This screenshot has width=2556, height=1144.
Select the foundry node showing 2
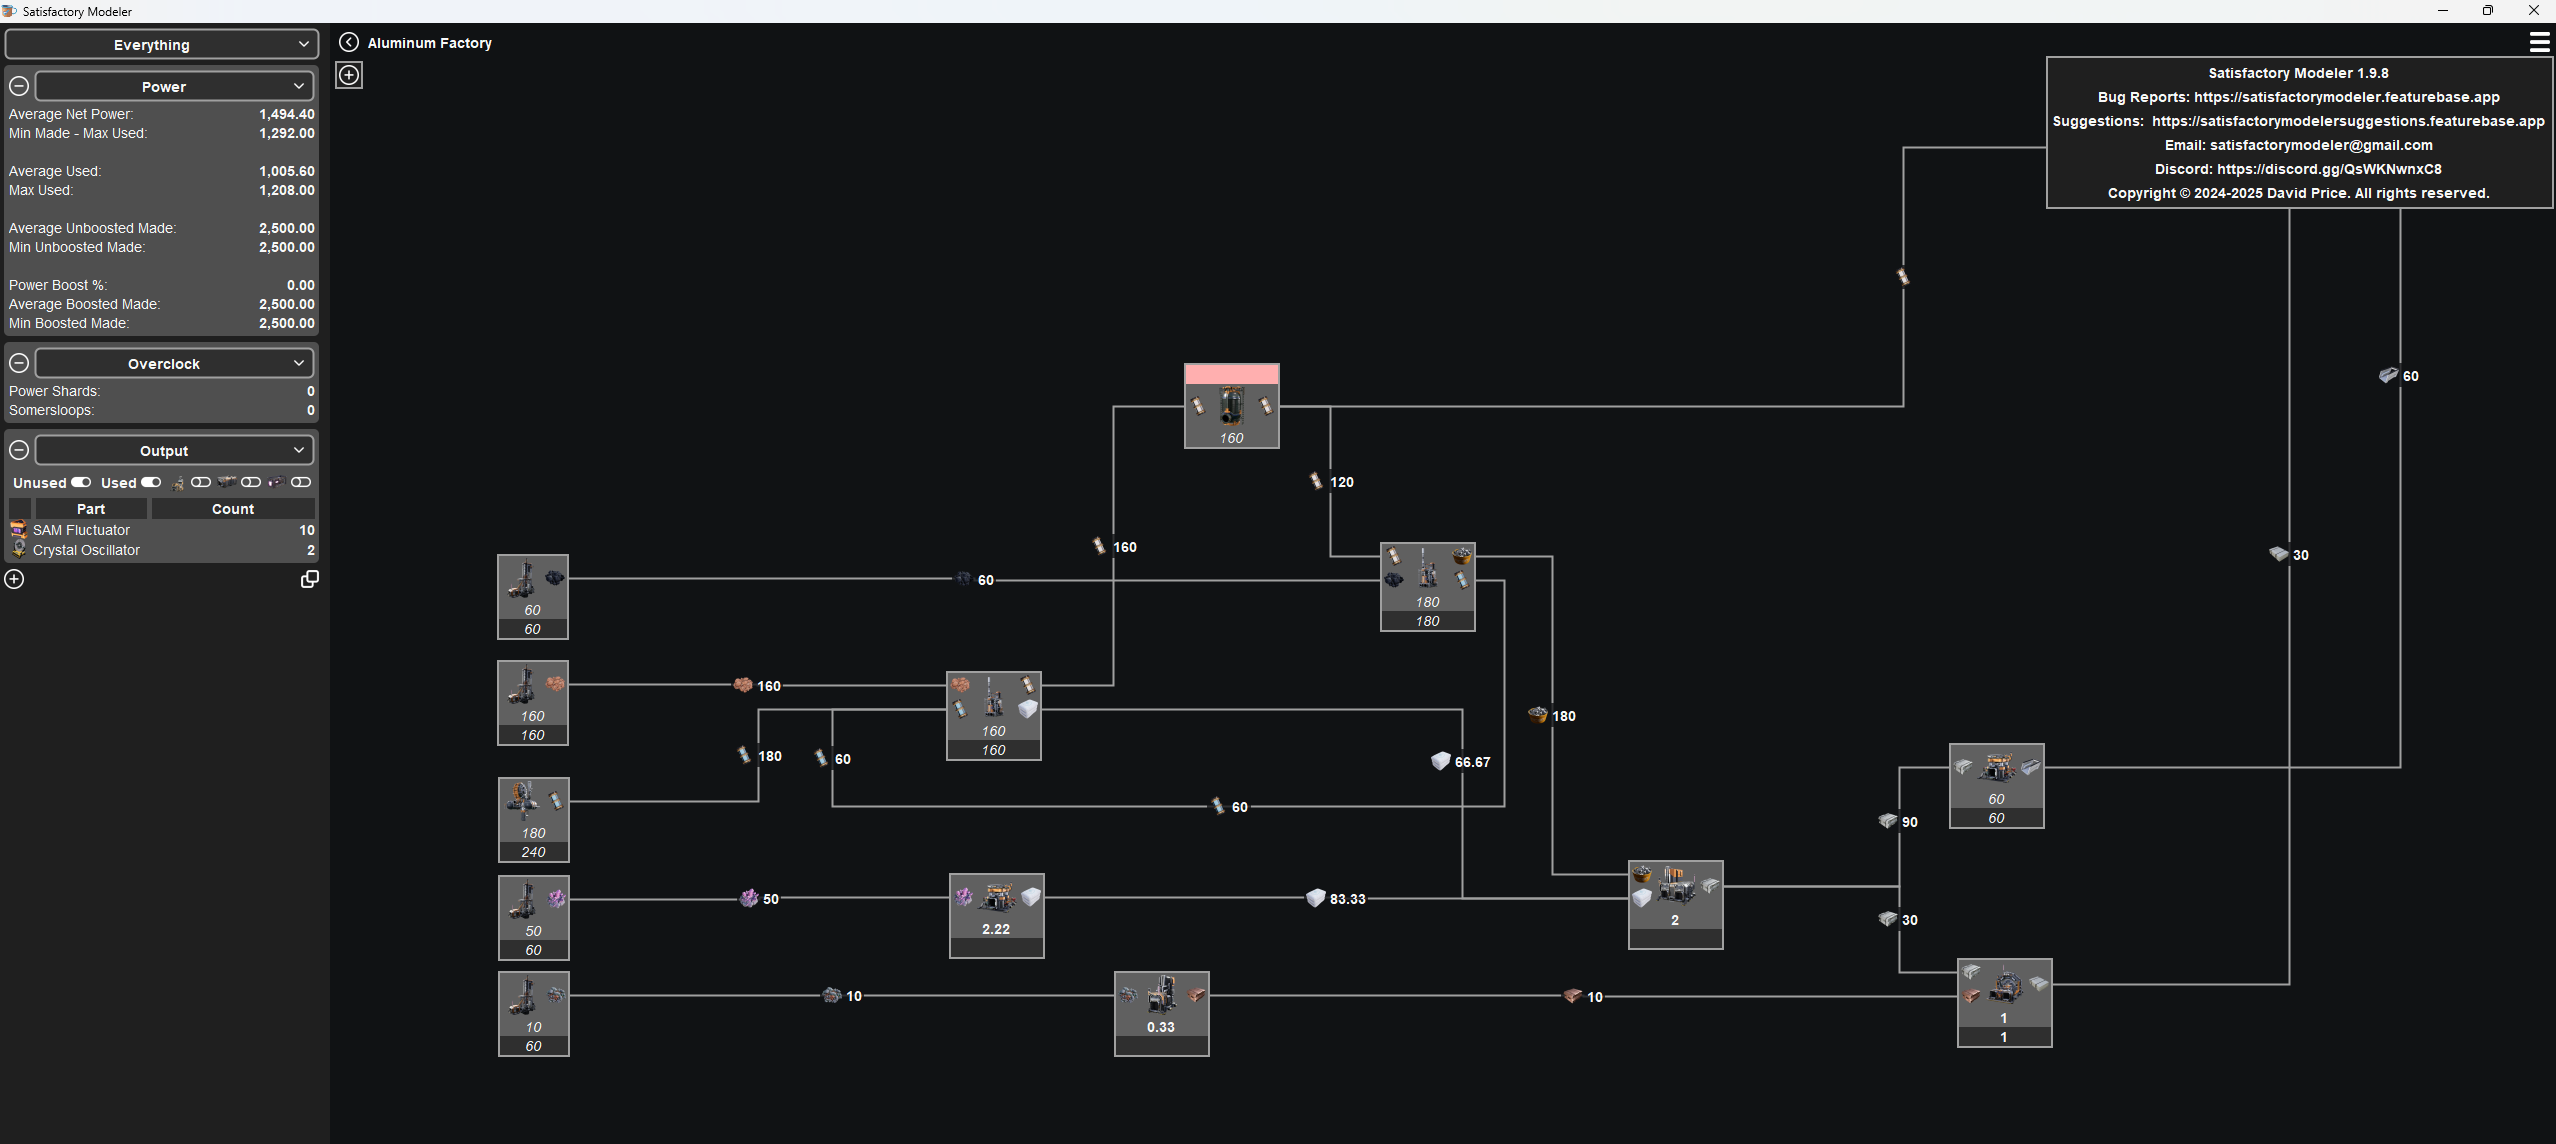(1676, 905)
